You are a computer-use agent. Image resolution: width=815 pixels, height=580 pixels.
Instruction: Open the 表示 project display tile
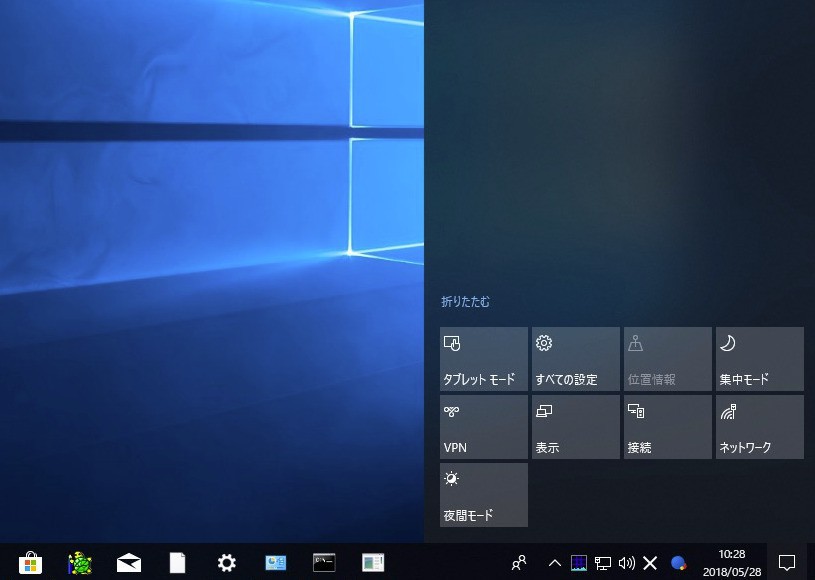click(576, 427)
